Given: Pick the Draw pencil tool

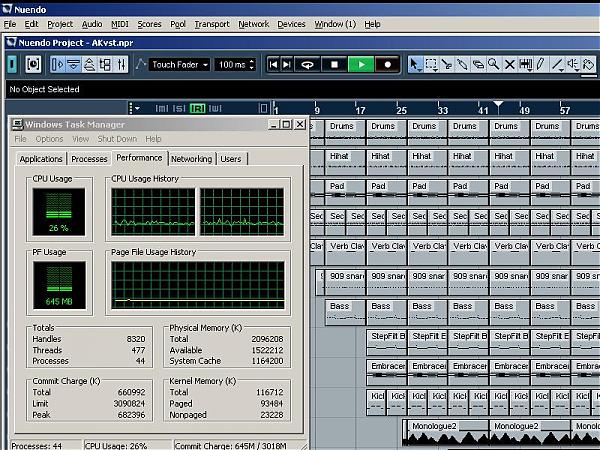Looking at the screenshot, I should click(x=540, y=64).
